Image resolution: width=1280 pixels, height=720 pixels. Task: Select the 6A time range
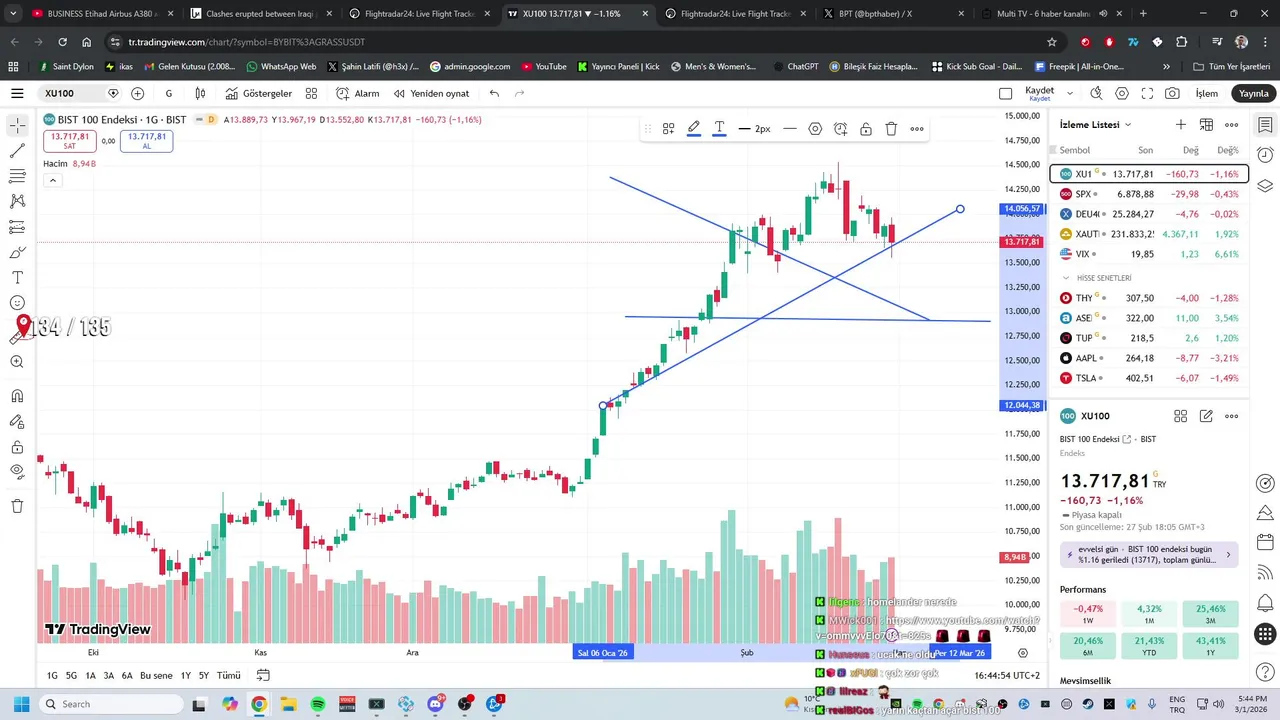[127, 676]
